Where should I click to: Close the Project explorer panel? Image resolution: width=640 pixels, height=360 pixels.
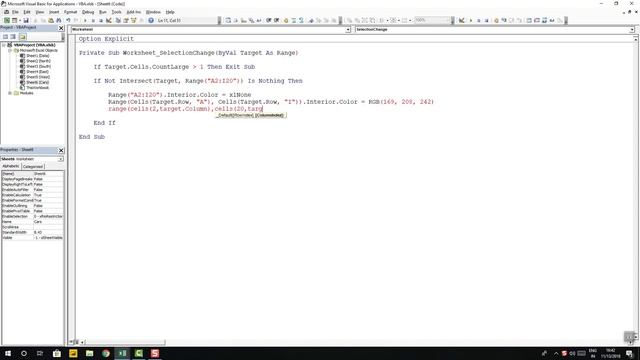point(61,28)
